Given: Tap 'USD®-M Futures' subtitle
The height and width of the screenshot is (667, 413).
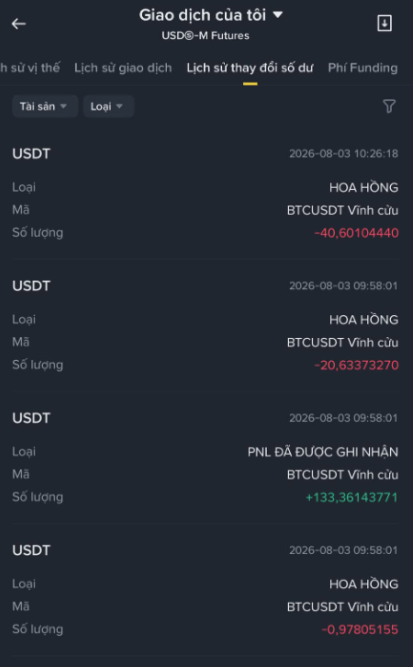Looking at the screenshot, I should pyautogui.click(x=205, y=36).
